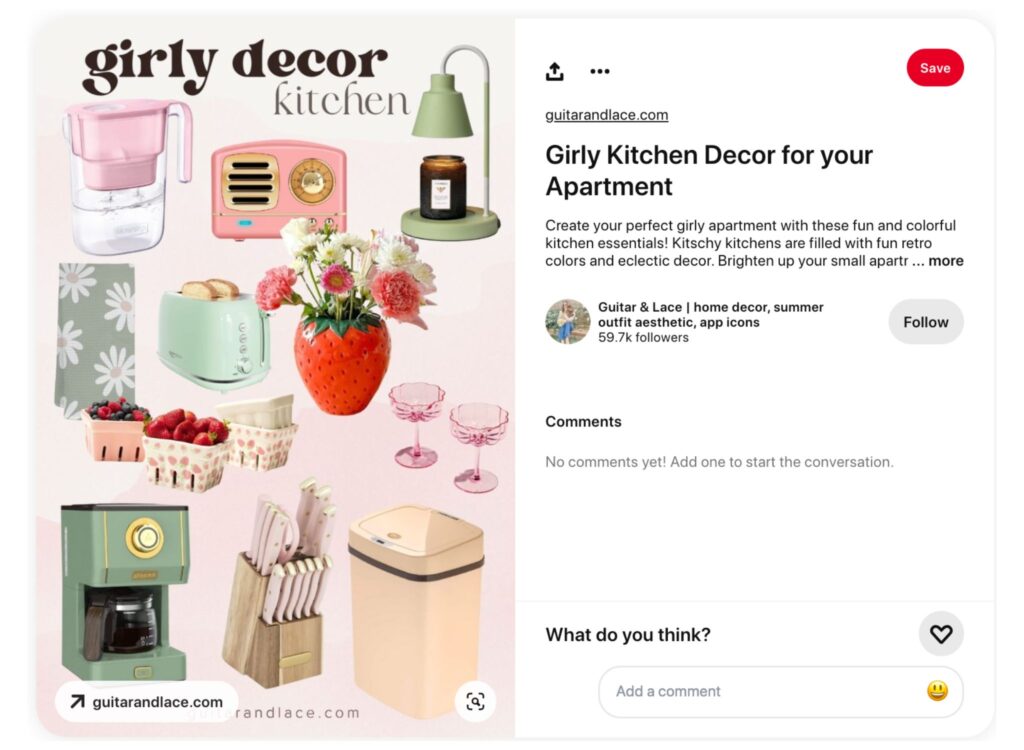Focus the Add a comment field
This screenshot has width=1024, height=750.
780,691
